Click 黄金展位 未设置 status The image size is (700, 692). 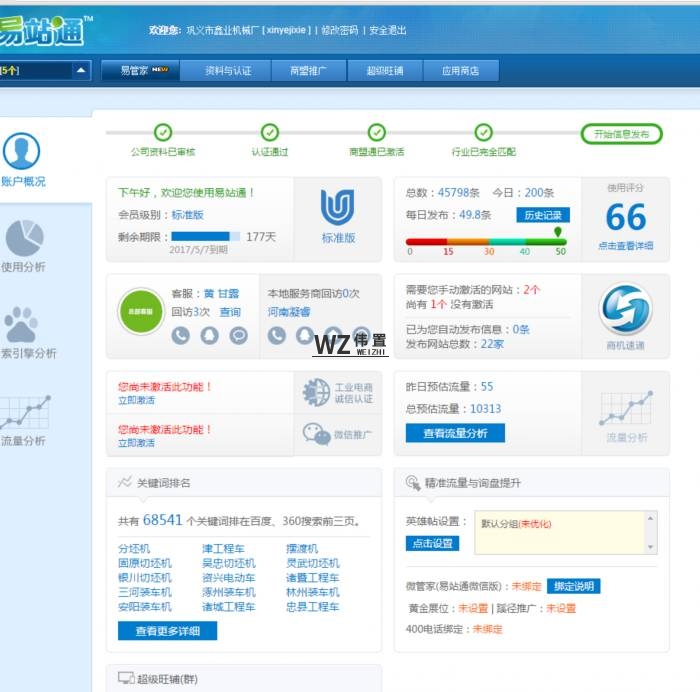click(x=473, y=608)
